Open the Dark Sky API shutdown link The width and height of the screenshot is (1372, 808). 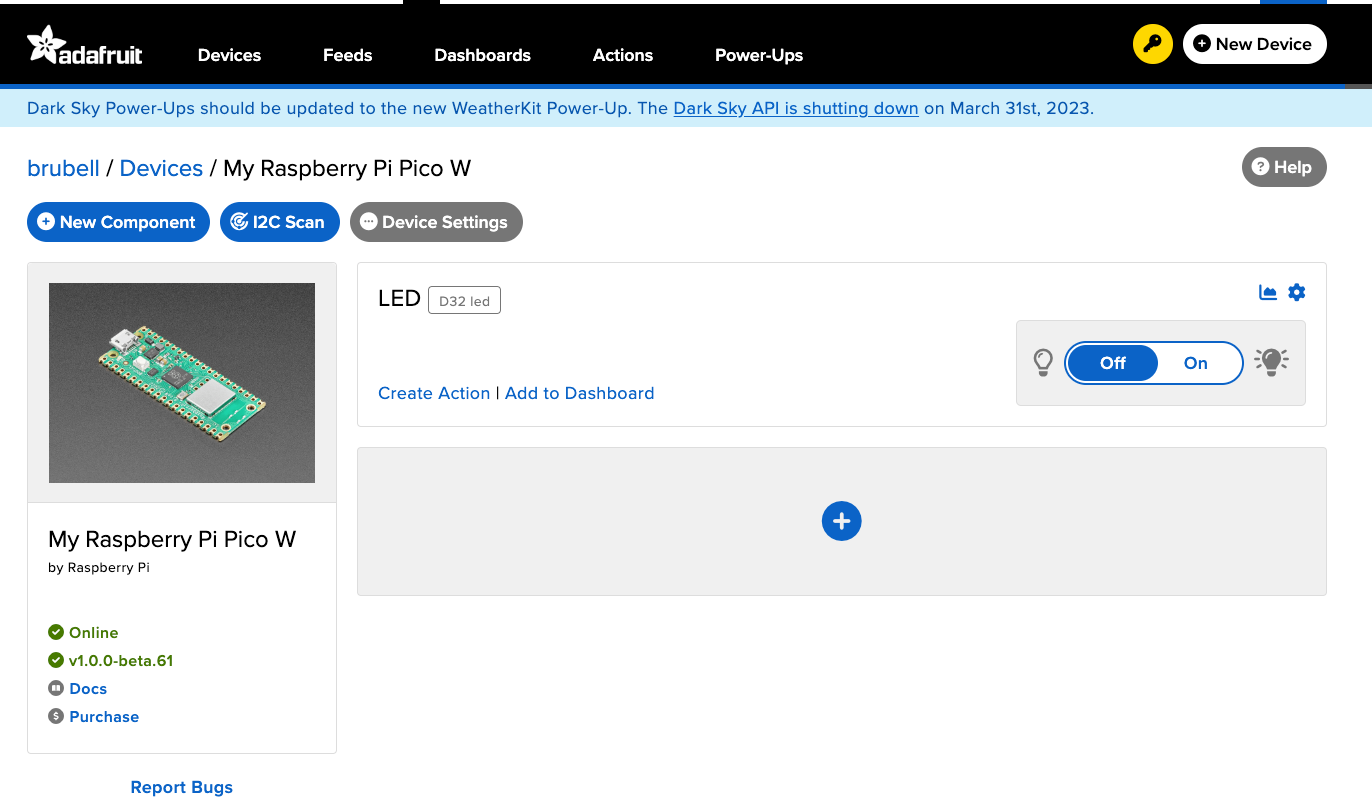pyautogui.click(x=795, y=108)
